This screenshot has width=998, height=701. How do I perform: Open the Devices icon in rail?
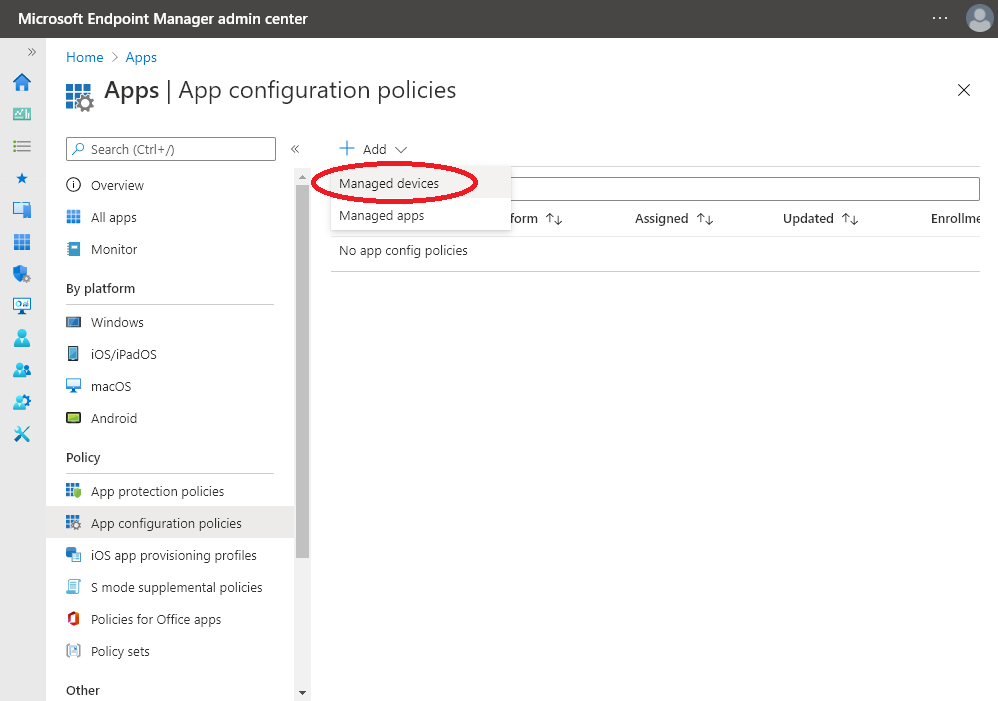point(22,209)
